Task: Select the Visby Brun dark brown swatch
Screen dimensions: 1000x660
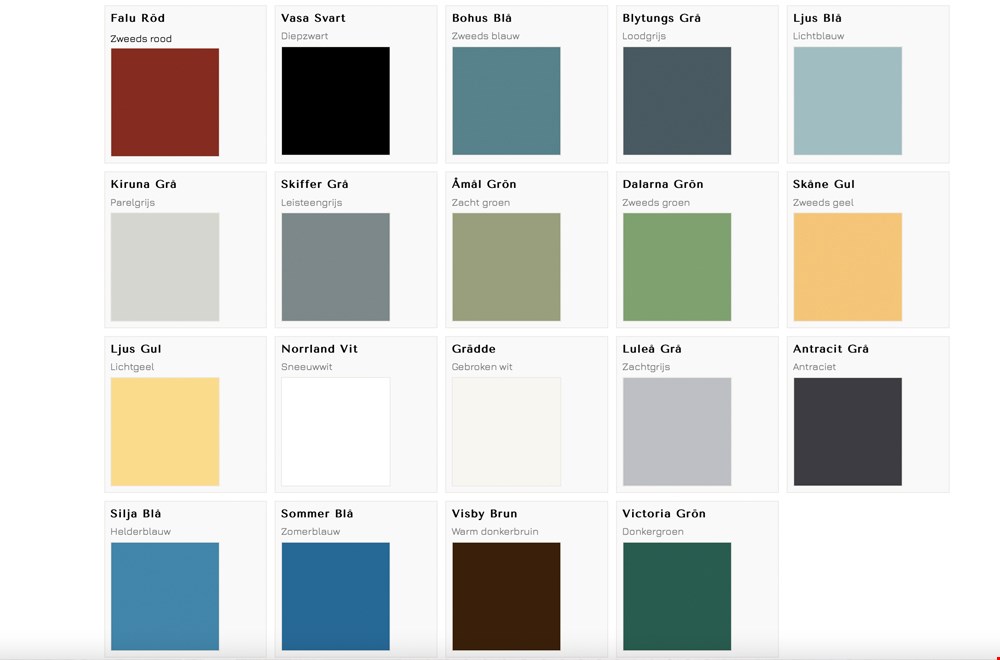Action: (506, 597)
